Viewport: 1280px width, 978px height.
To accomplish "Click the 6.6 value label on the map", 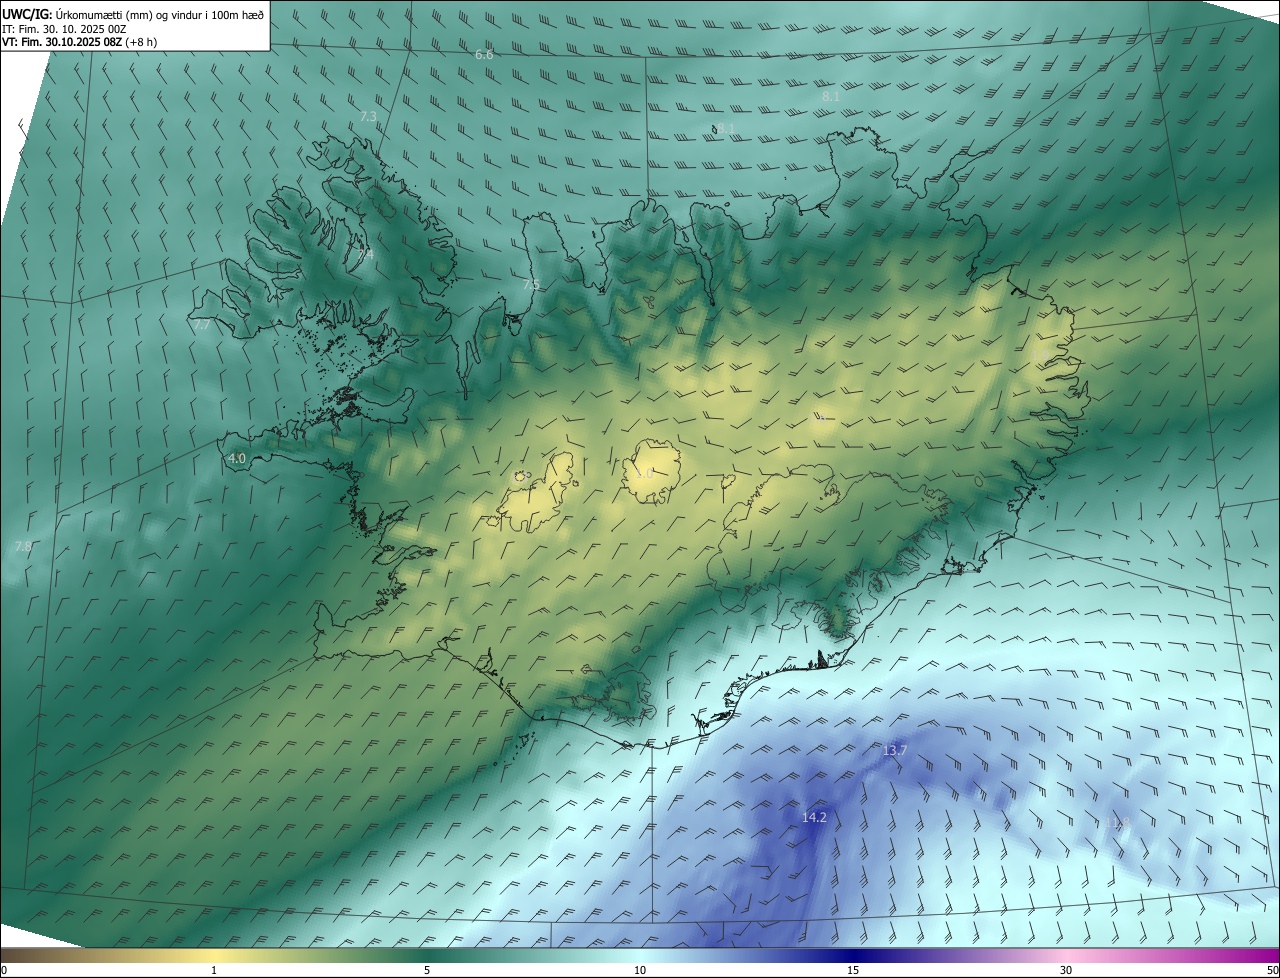I will tap(484, 54).
